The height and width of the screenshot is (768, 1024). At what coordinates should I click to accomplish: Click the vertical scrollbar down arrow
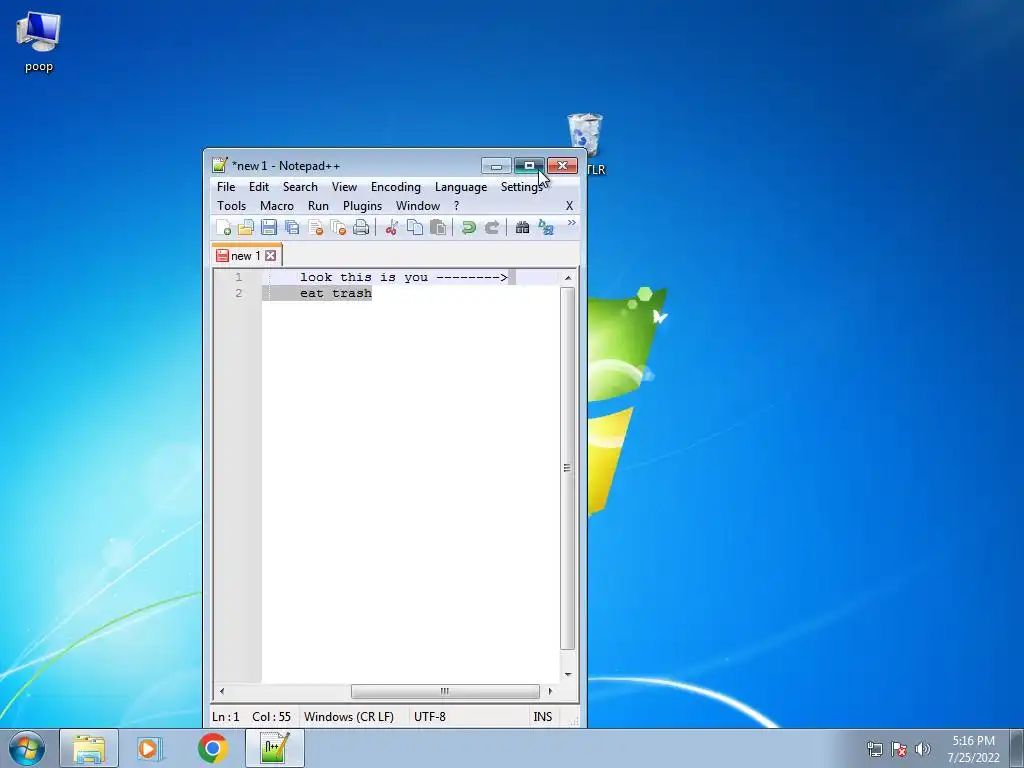pos(568,674)
